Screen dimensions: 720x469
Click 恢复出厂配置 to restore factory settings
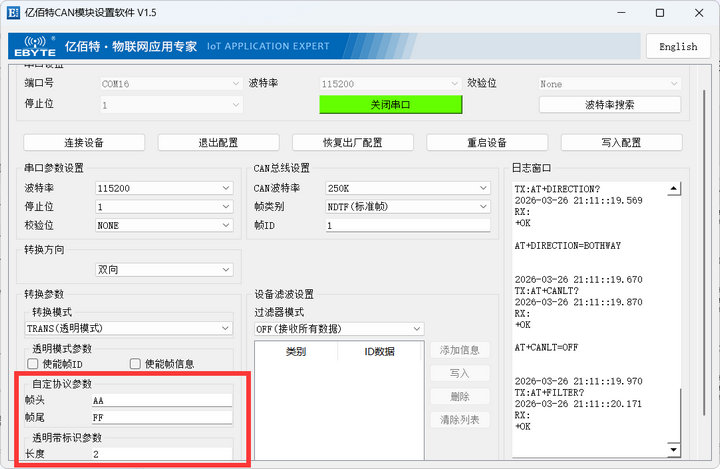point(353,142)
